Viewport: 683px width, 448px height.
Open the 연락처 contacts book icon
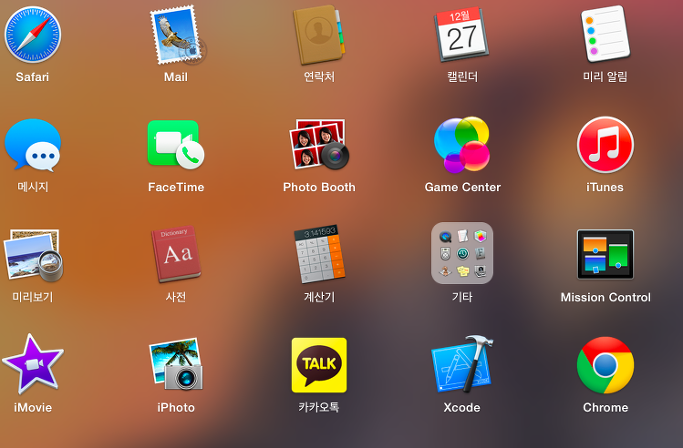tap(319, 35)
